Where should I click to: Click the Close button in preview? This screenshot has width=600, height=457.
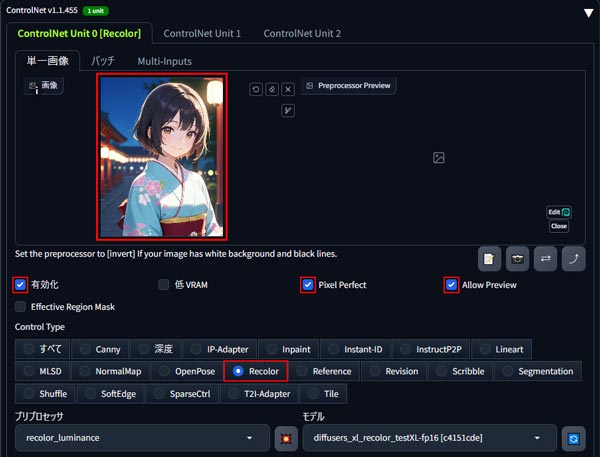tap(559, 226)
